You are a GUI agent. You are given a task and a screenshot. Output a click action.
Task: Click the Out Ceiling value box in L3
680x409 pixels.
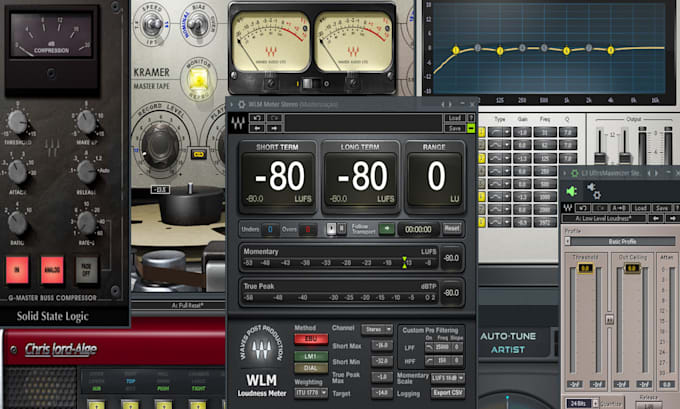pos(632,268)
